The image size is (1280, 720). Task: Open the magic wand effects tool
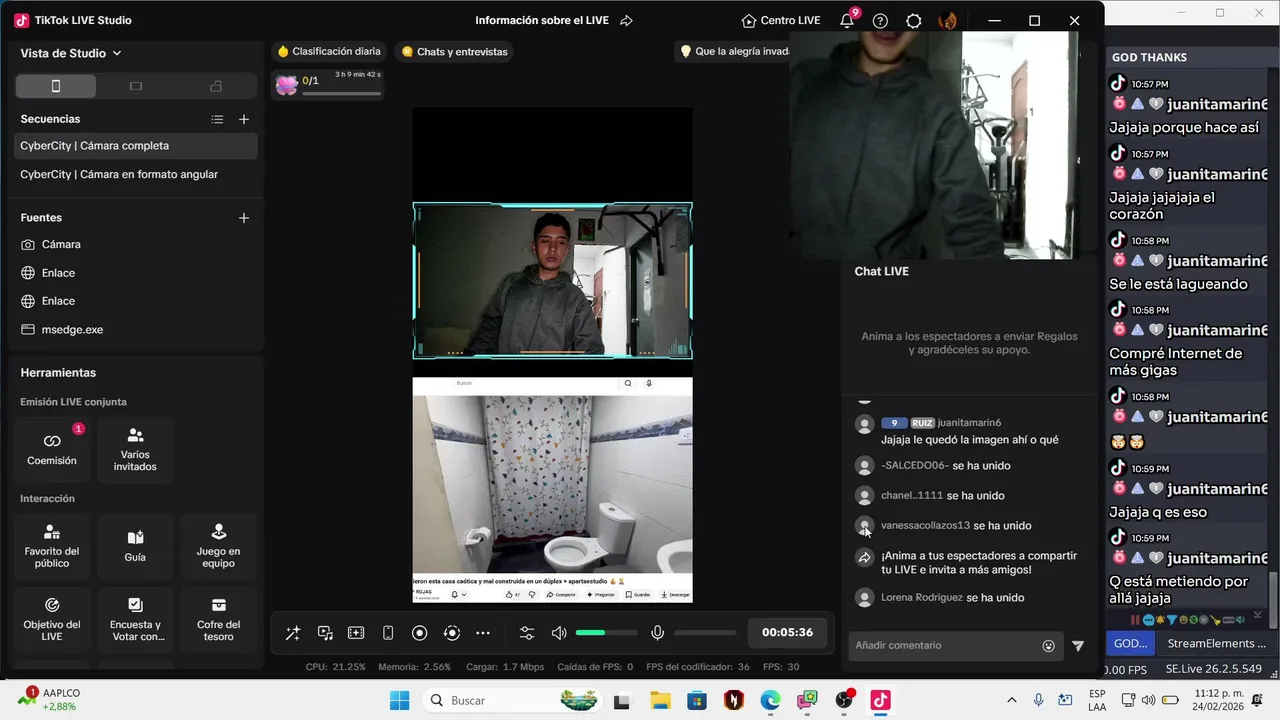tap(293, 633)
